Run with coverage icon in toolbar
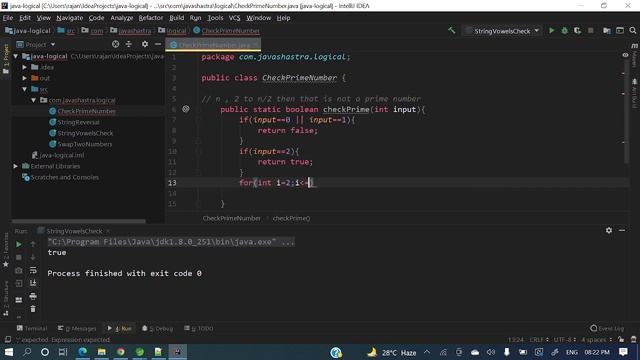 [577, 31]
